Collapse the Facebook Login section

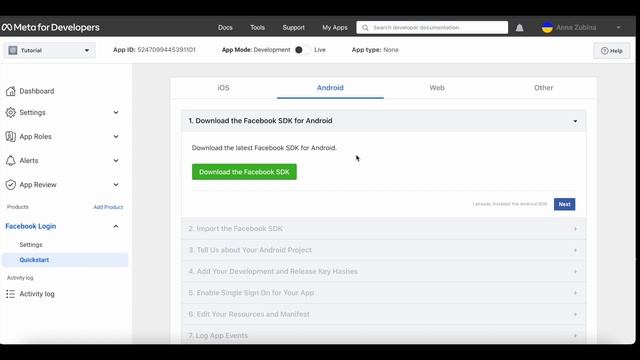click(x=116, y=226)
